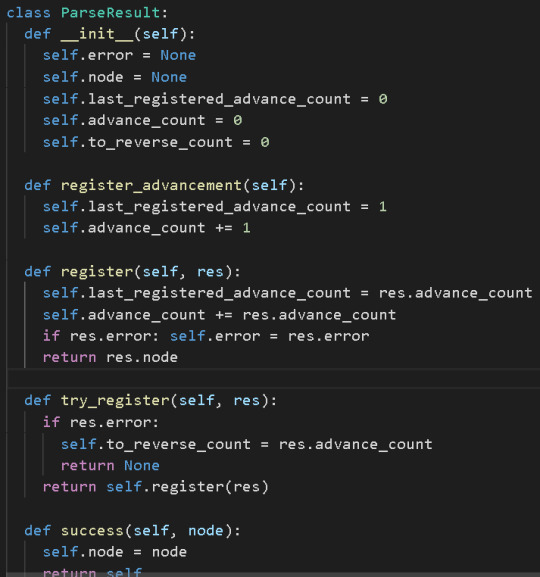Click line 'return self.register(res)'
This screenshot has height=577, width=540.
pyautogui.click(x=156, y=487)
